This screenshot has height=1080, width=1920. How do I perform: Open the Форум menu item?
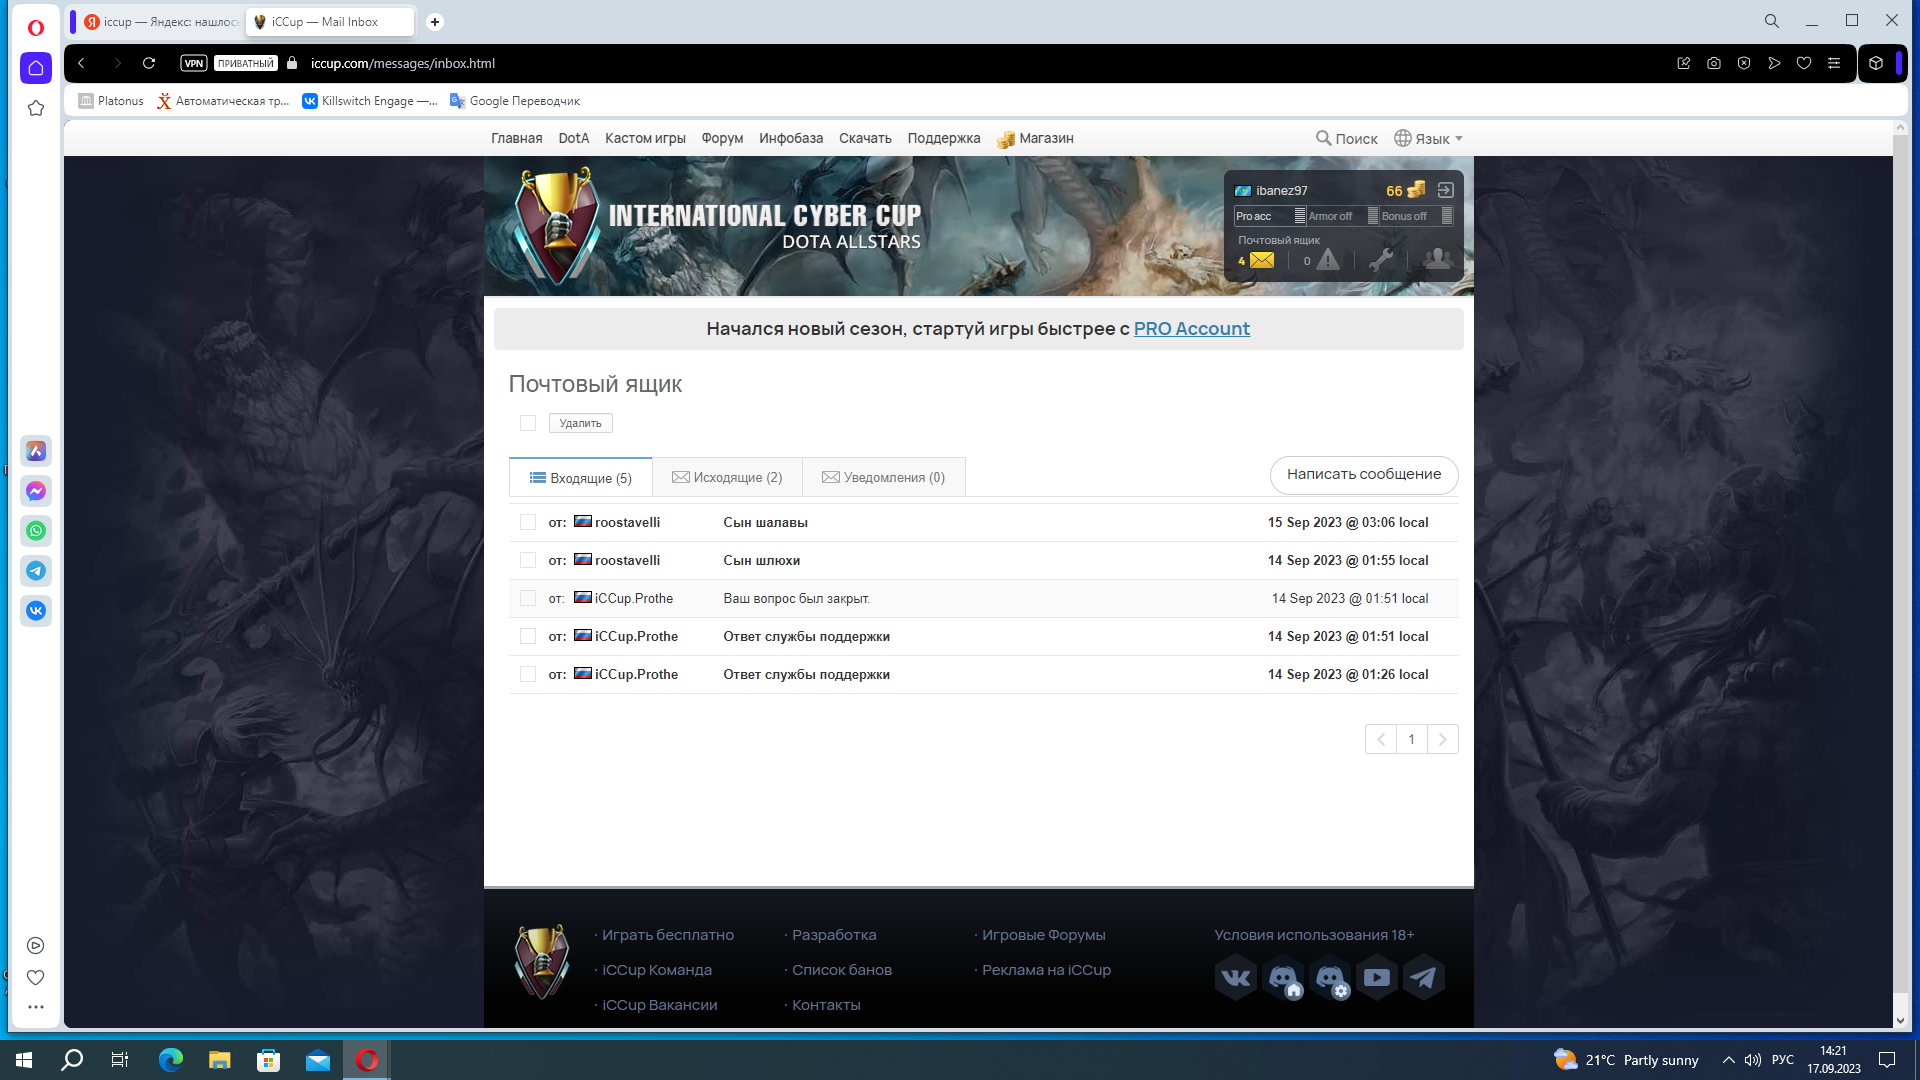tap(722, 138)
